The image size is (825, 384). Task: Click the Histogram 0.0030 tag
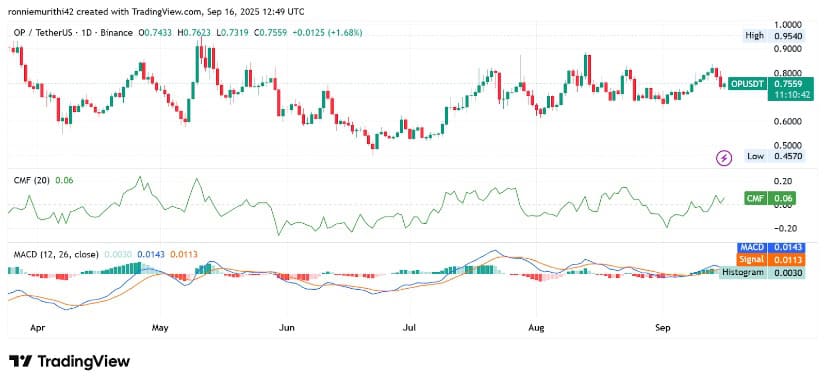pyautogui.click(x=762, y=272)
